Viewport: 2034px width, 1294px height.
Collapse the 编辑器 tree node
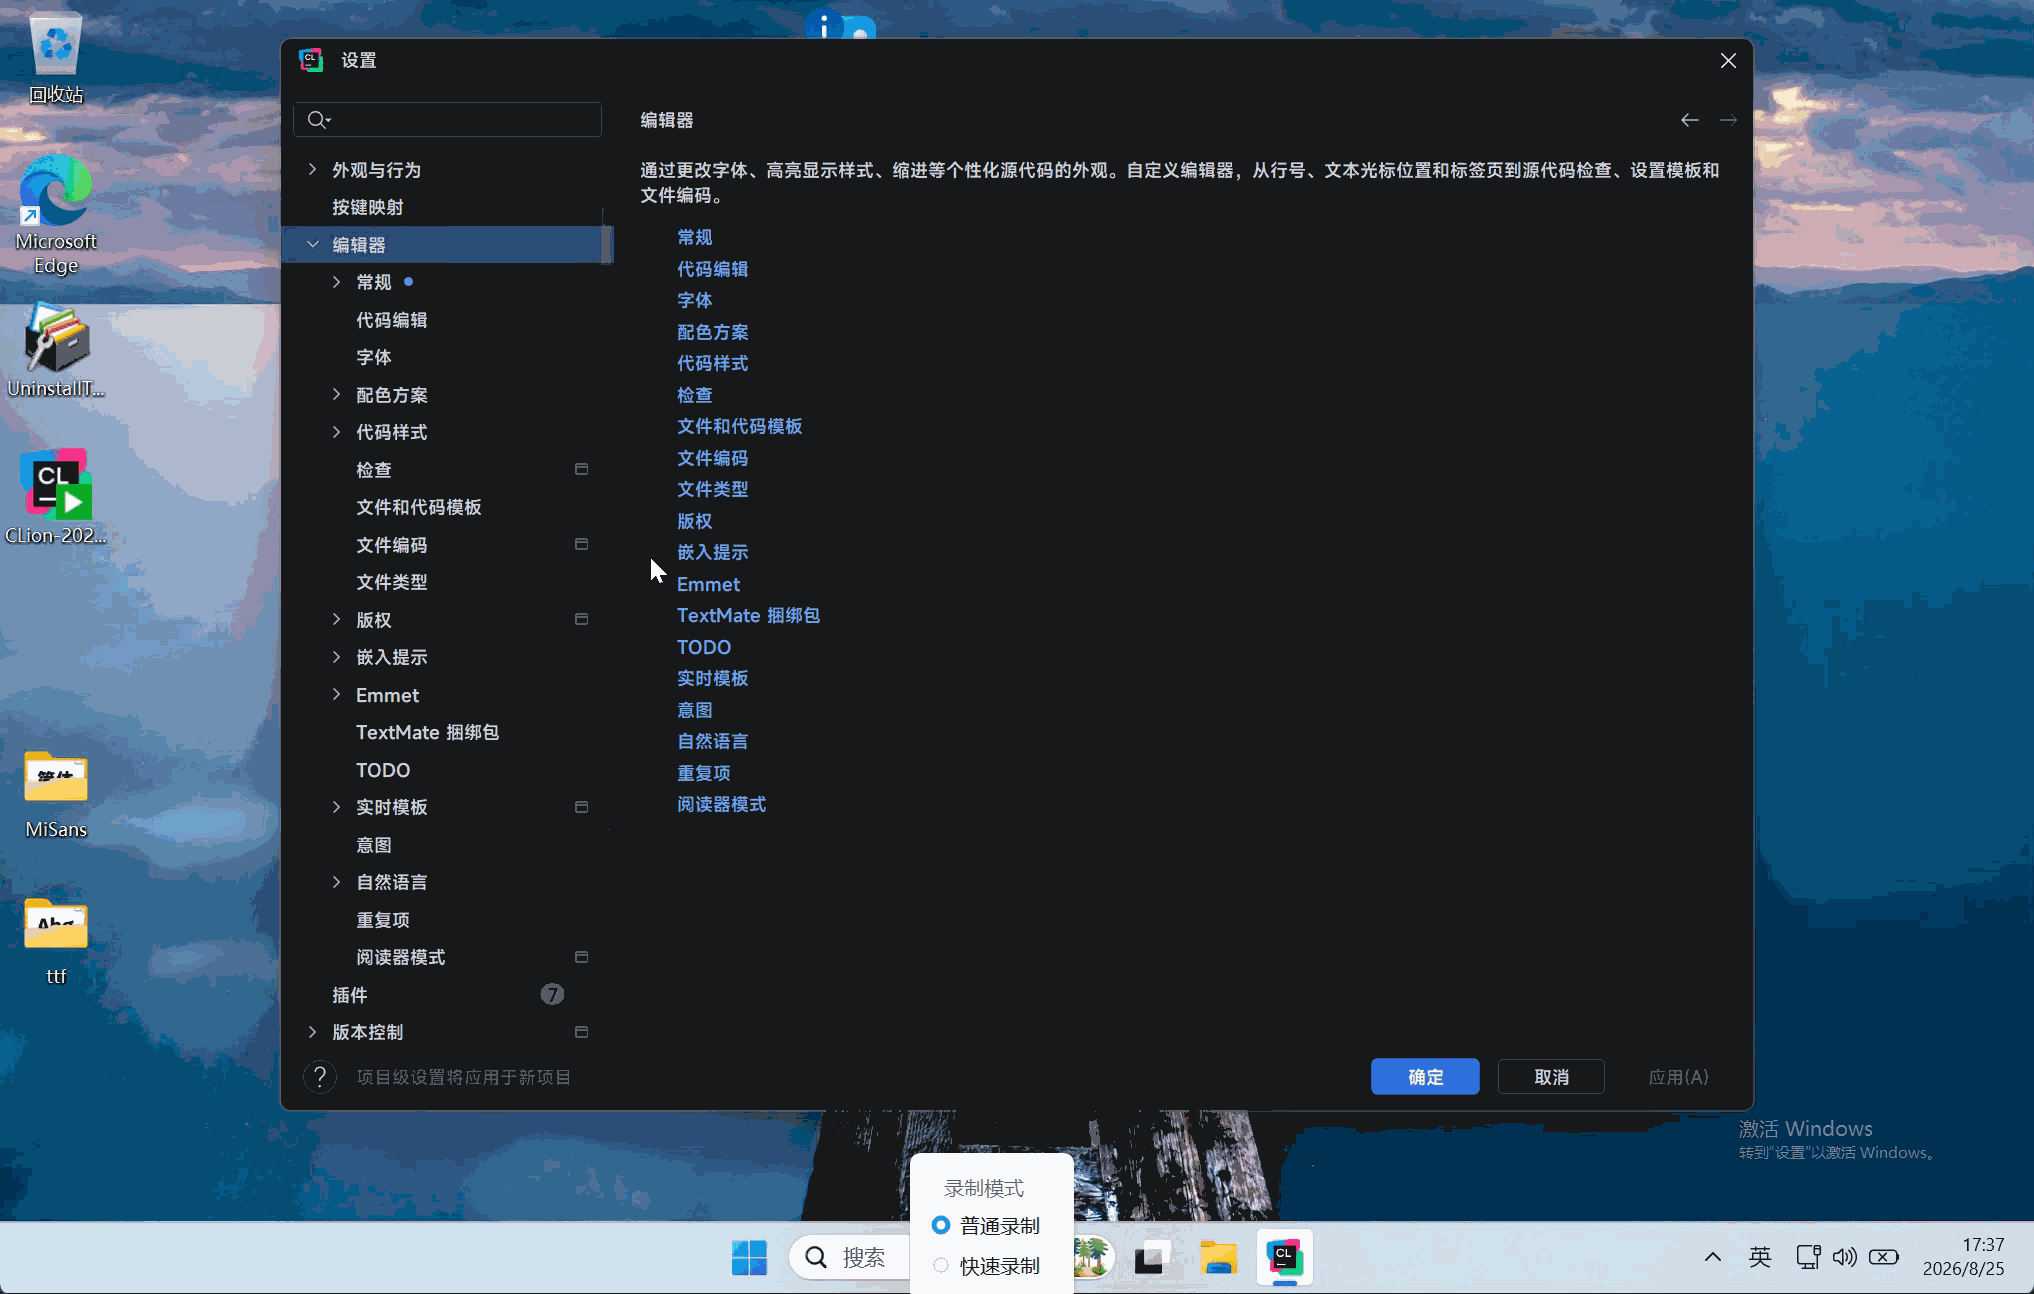point(312,244)
